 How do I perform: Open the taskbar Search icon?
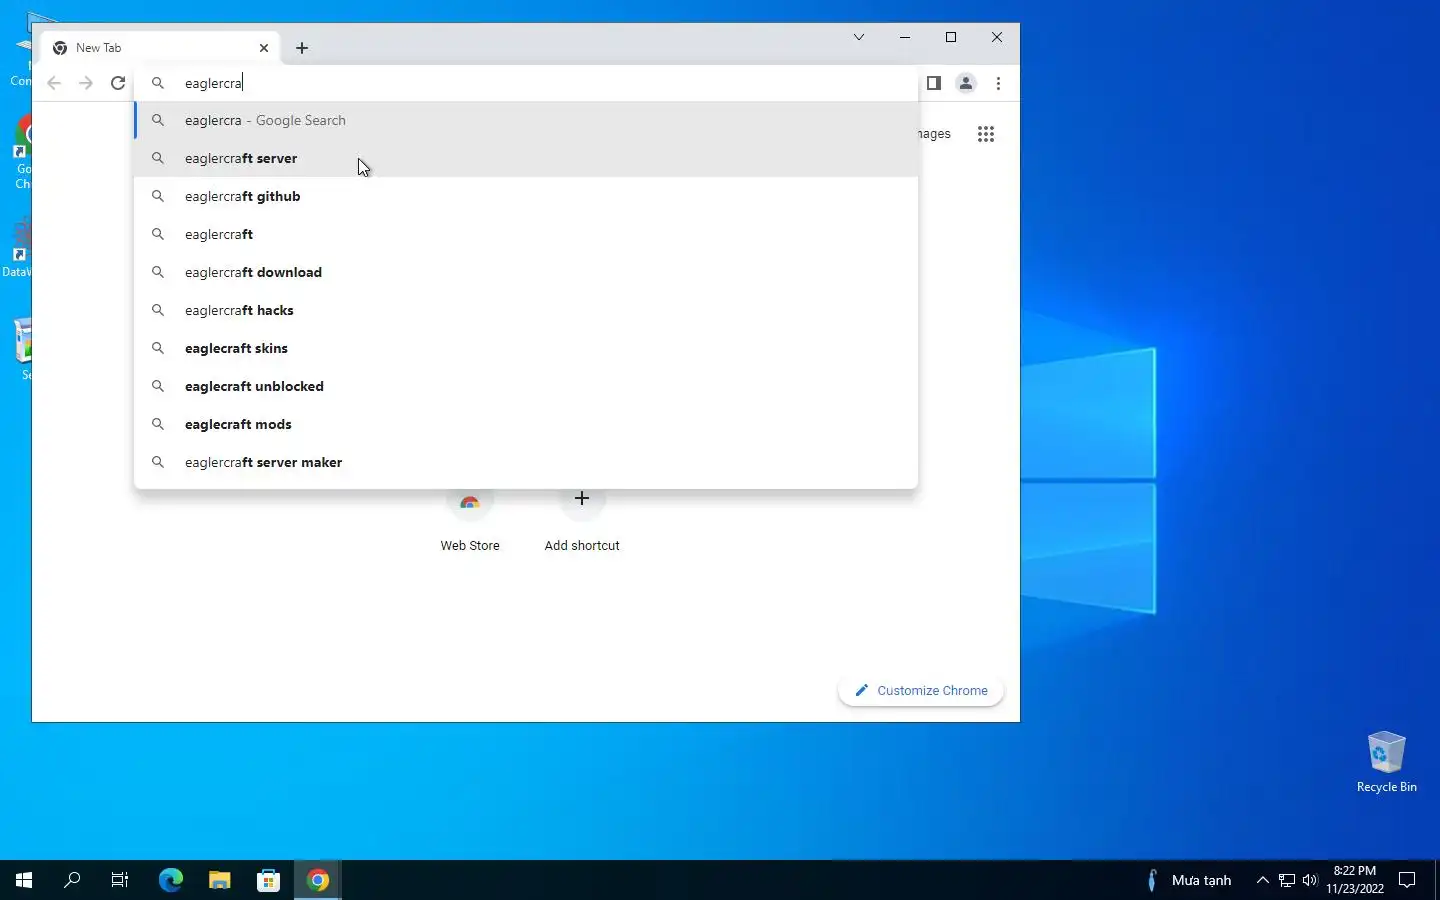pyautogui.click(x=72, y=880)
